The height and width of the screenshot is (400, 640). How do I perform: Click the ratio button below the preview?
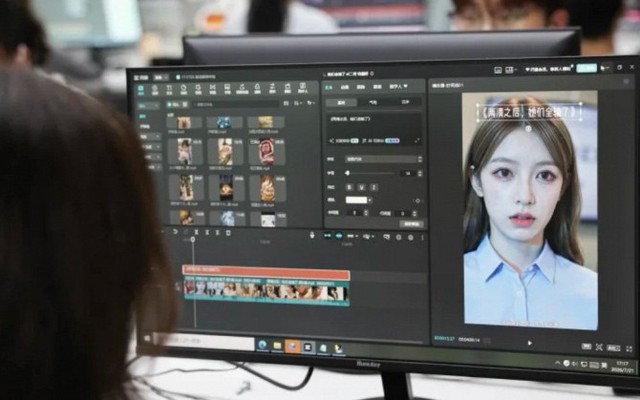pos(613,348)
